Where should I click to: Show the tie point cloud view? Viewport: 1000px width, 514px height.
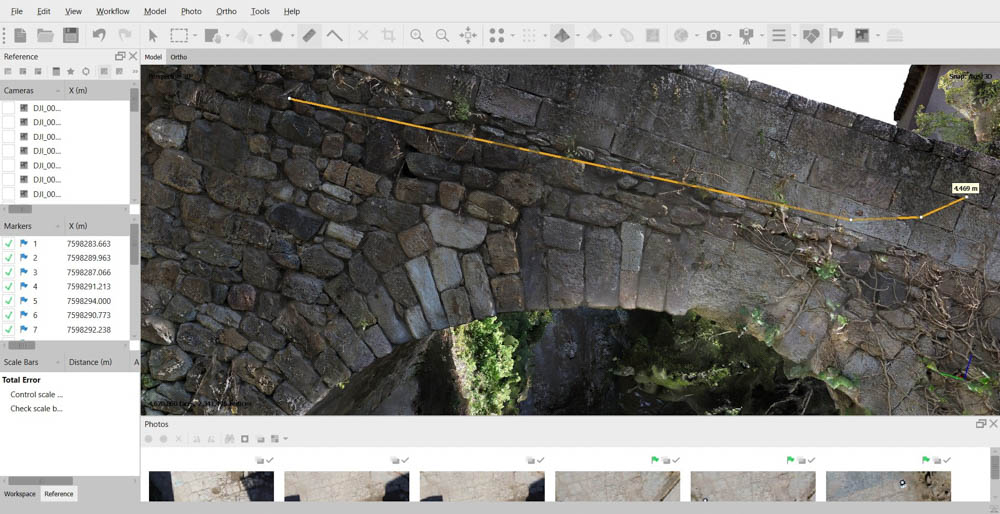[497, 36]
